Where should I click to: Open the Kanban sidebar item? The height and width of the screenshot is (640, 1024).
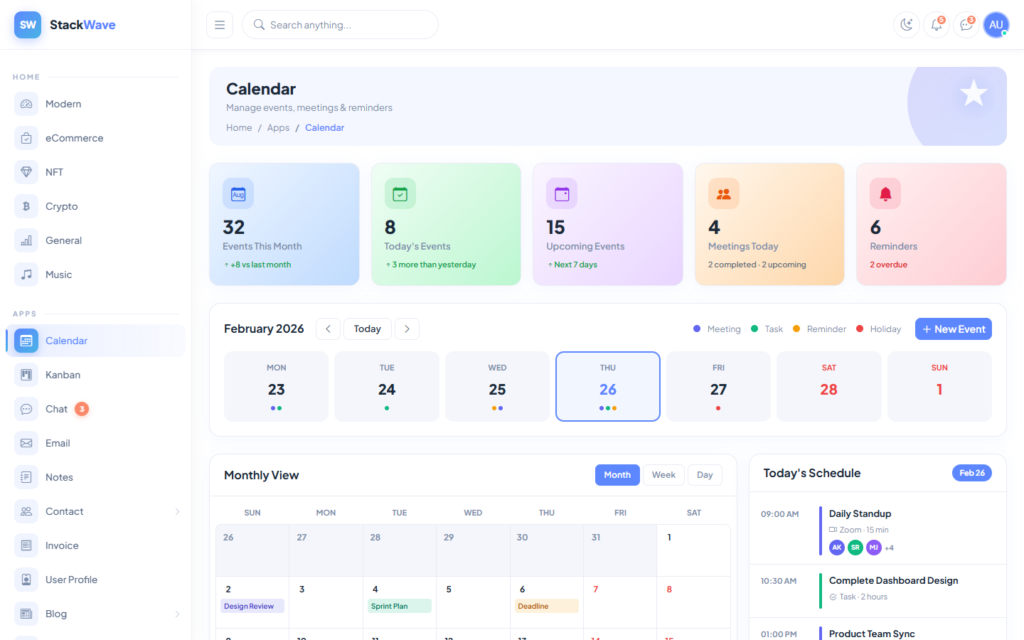click(x=96, y=375)
